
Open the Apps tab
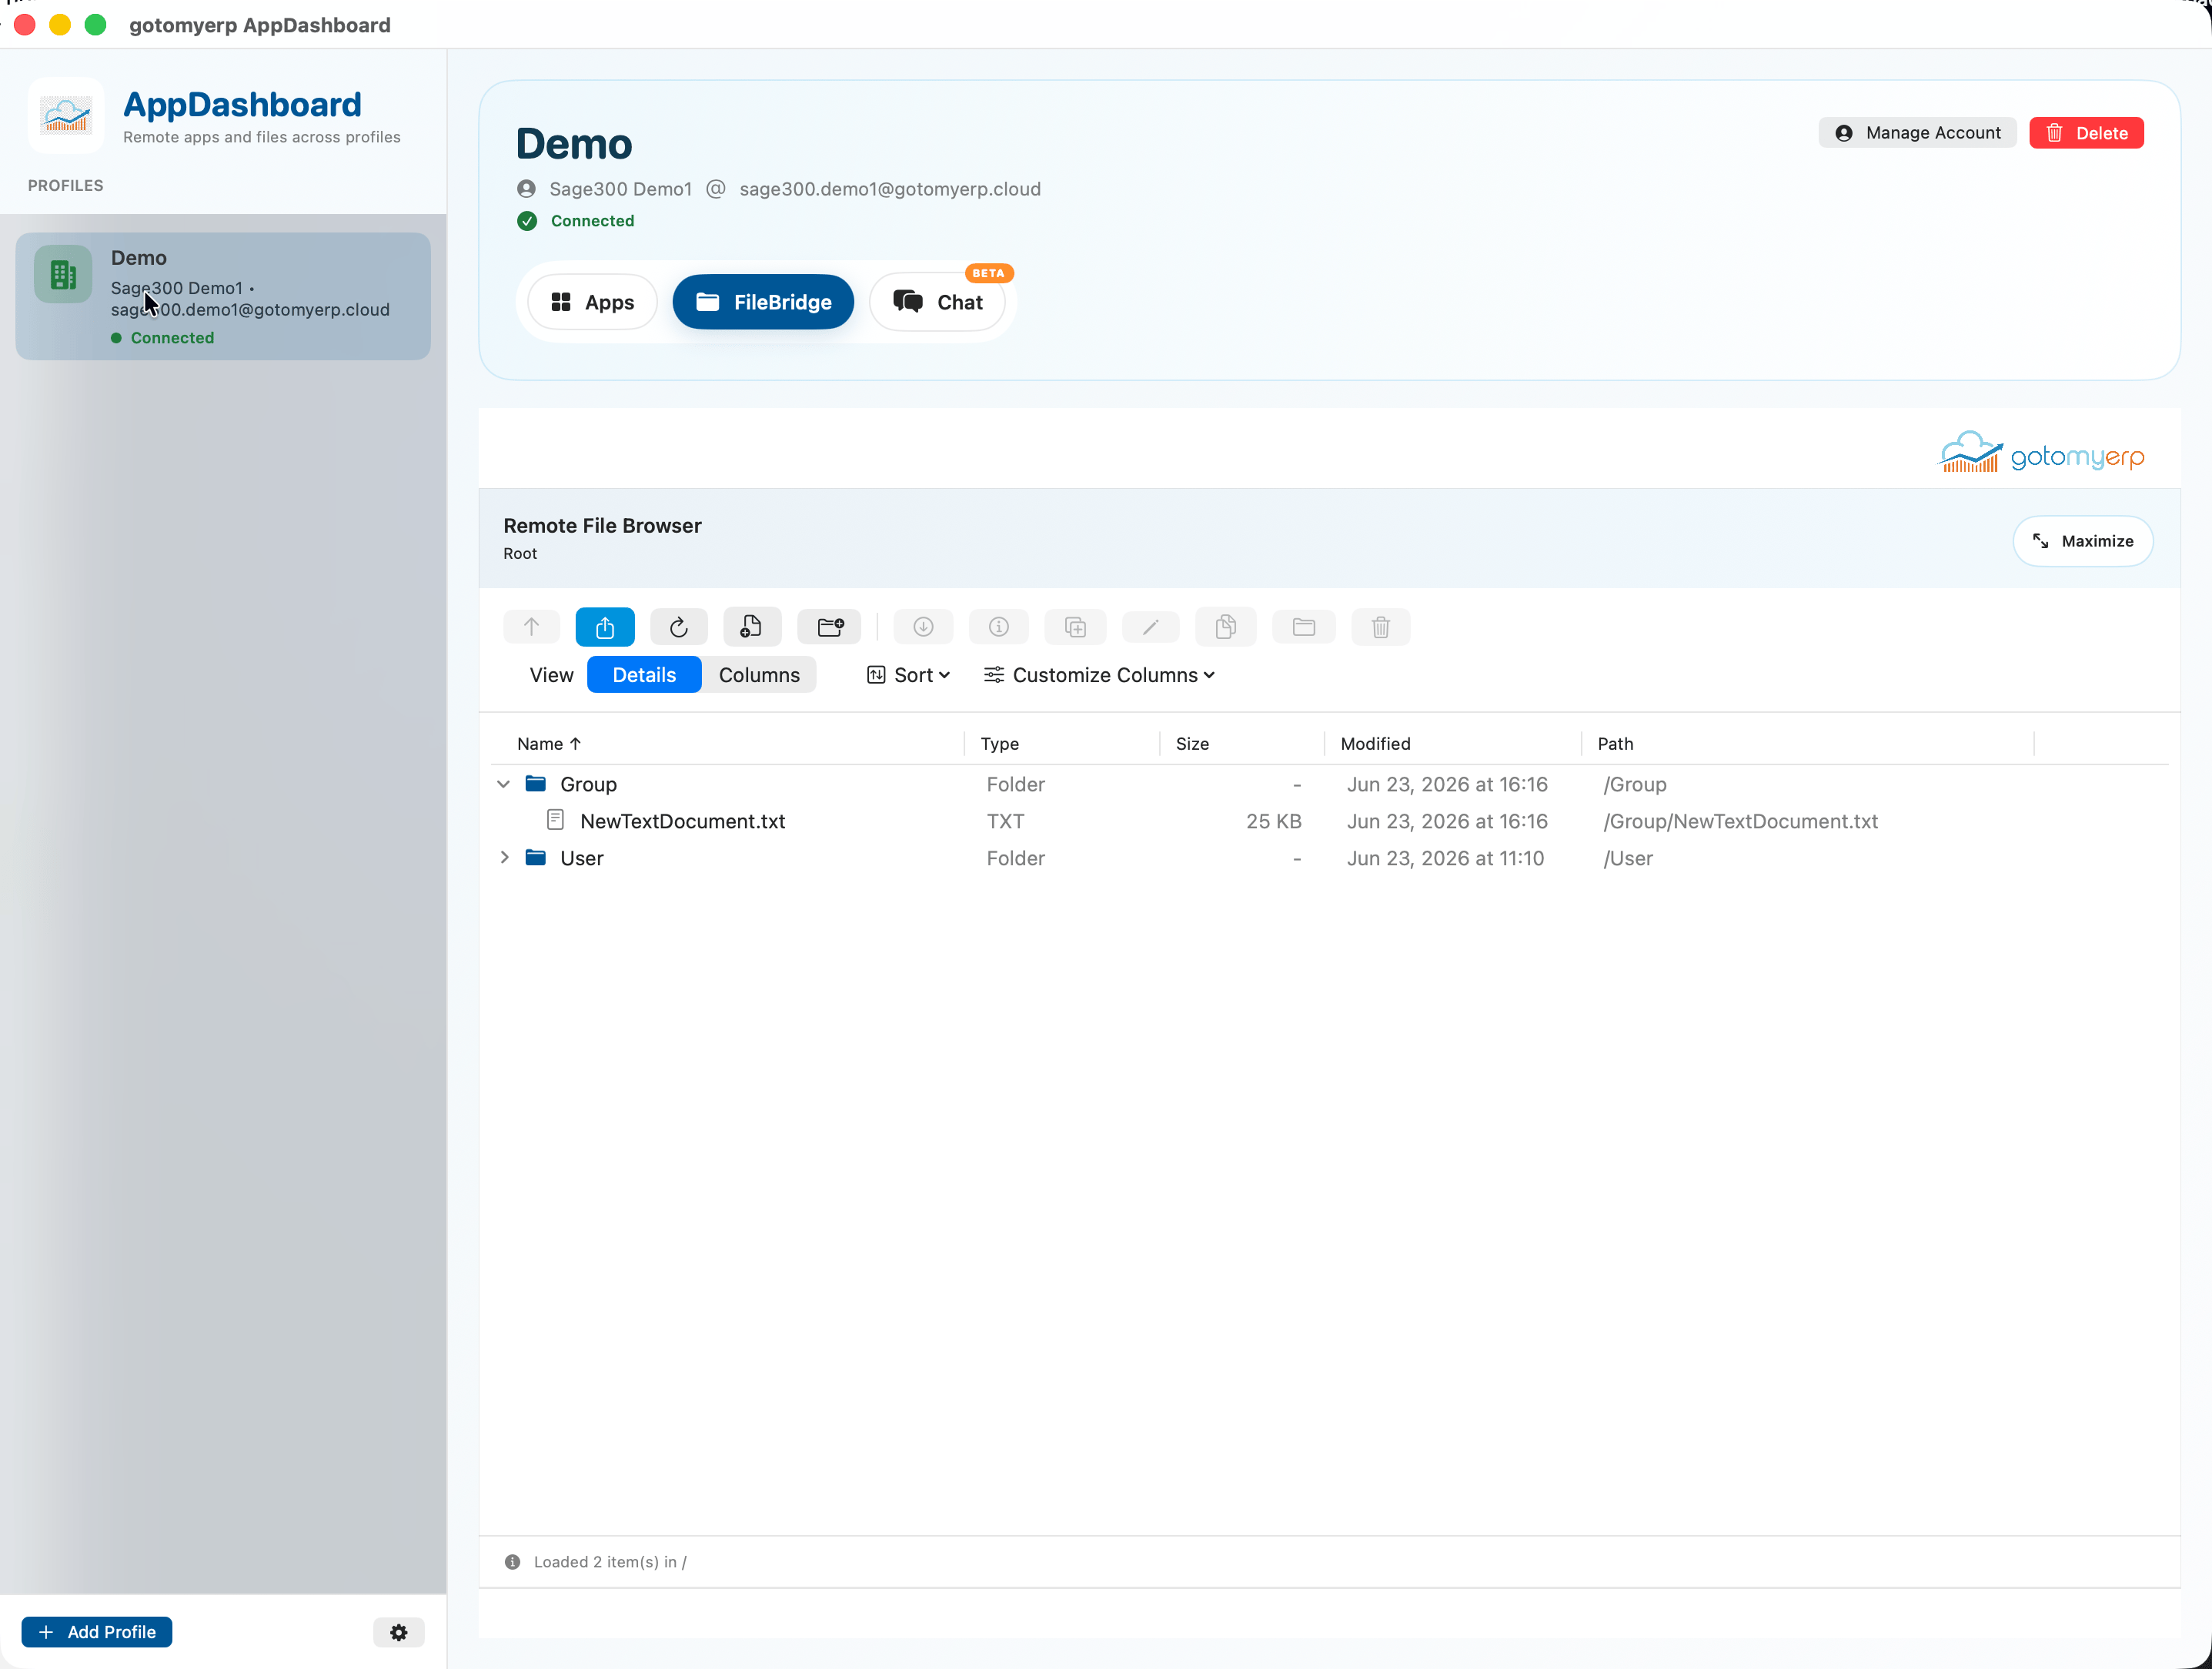(x=592, y=302)
